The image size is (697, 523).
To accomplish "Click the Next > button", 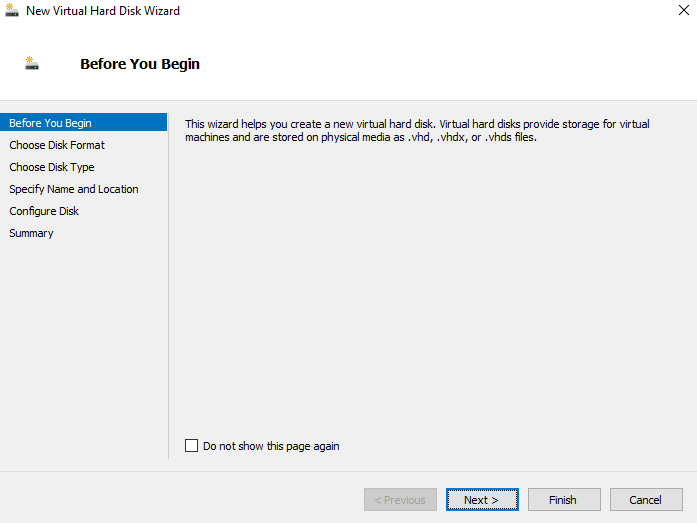I will pyautogui.click(x=482, y=500).
